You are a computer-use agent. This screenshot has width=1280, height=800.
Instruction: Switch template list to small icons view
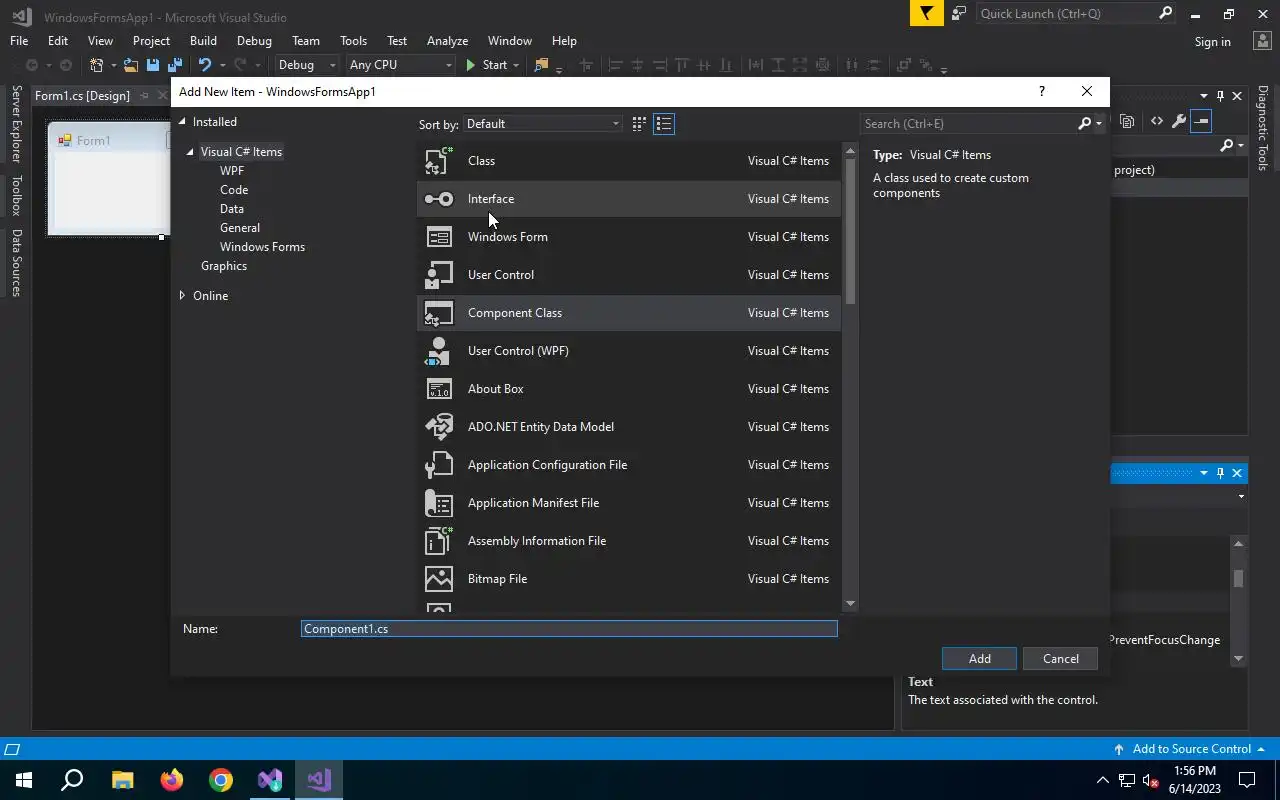[x=664, y=124]
